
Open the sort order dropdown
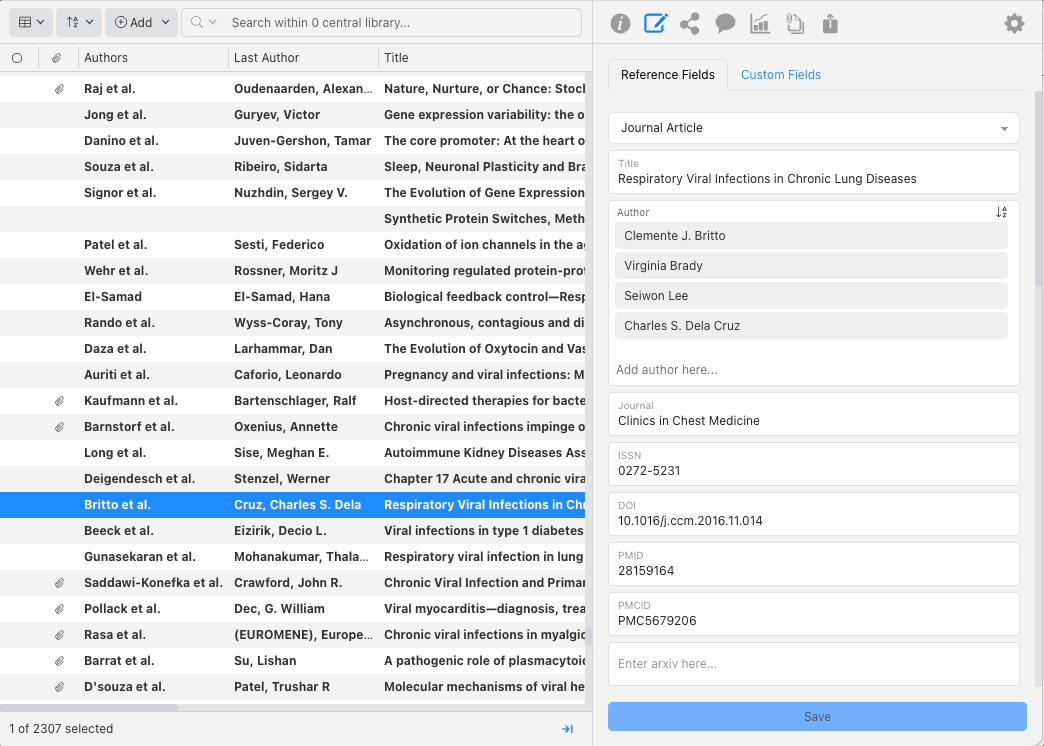[x=79, y=22]
